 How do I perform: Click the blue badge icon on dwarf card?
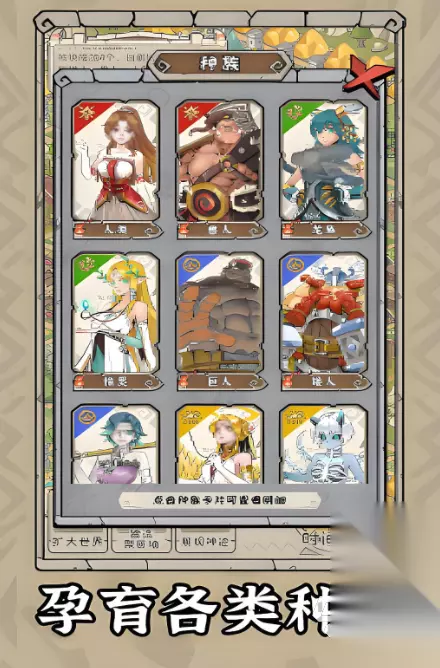click(x=295, y=265)
